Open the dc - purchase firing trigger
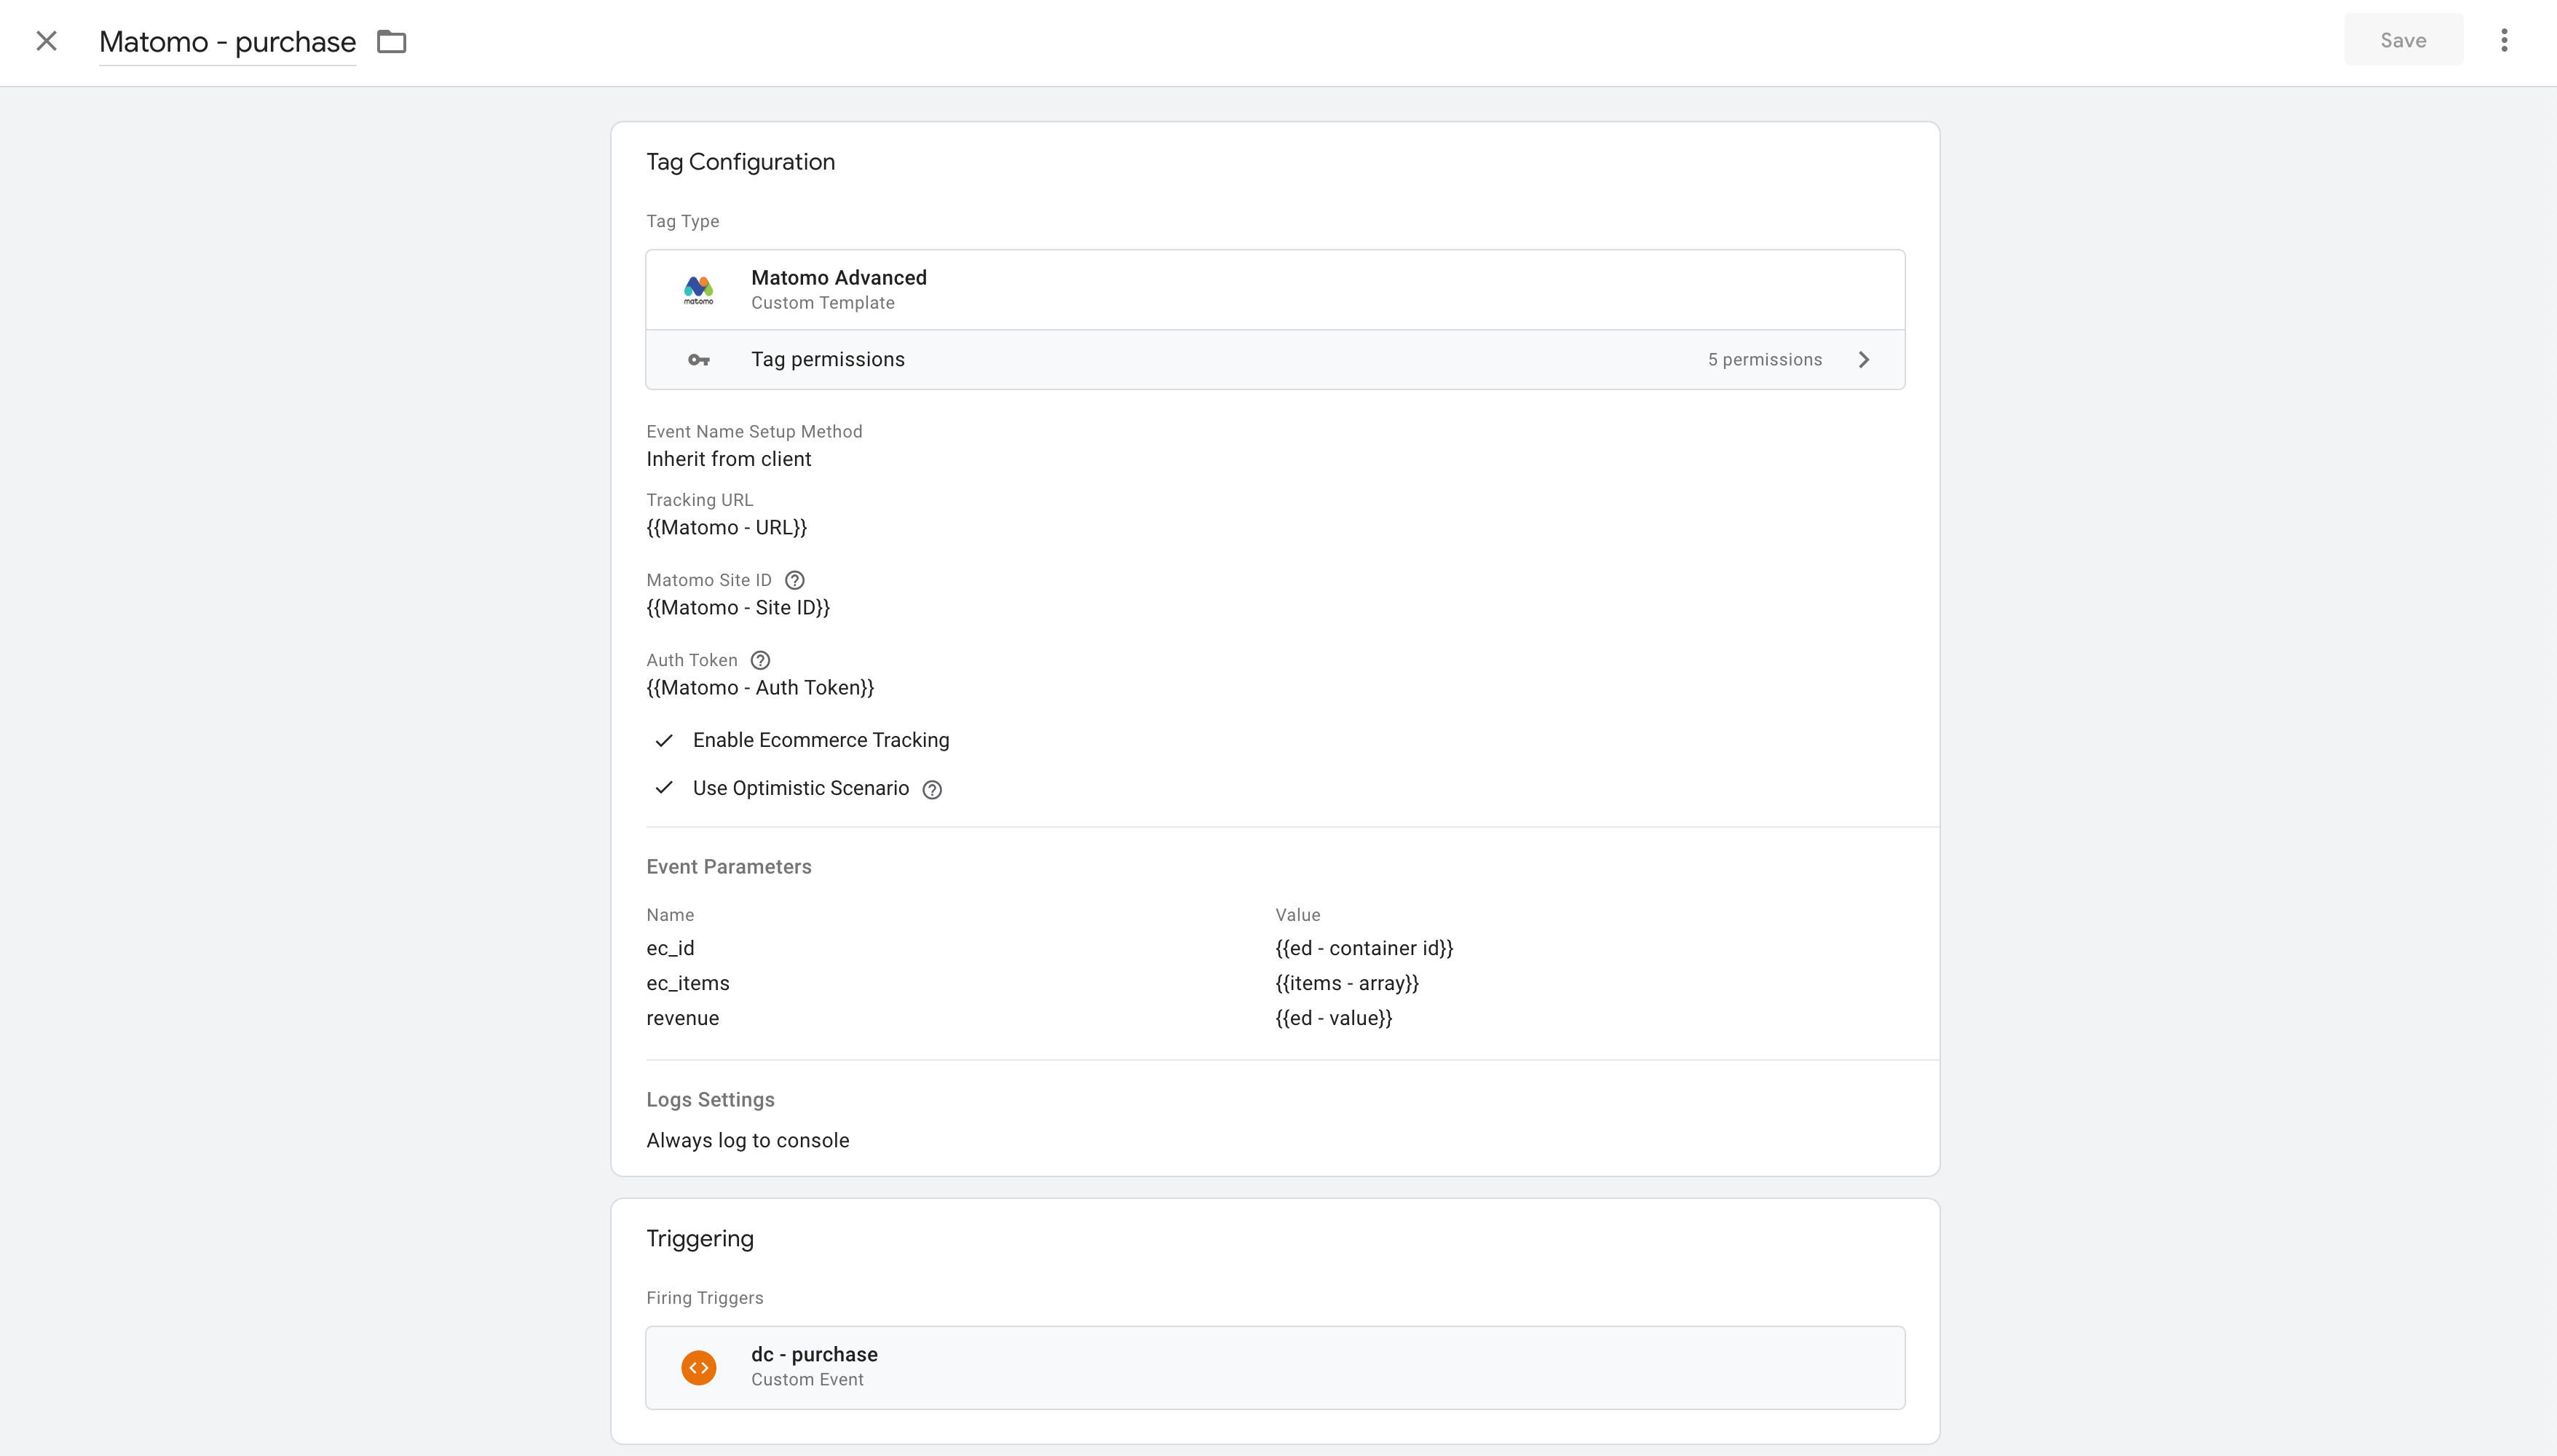 pyautogui.click(x=1275, y=1367)
